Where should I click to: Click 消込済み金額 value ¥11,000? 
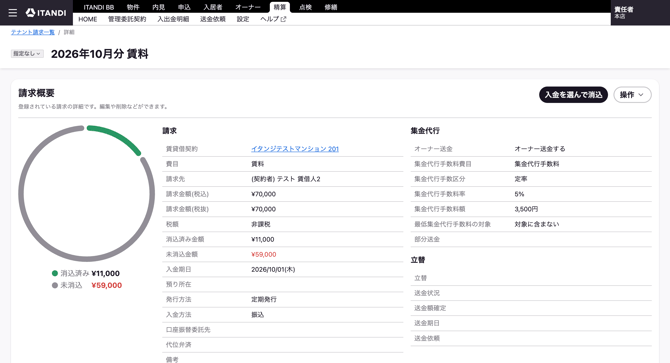tap(263, 240)
